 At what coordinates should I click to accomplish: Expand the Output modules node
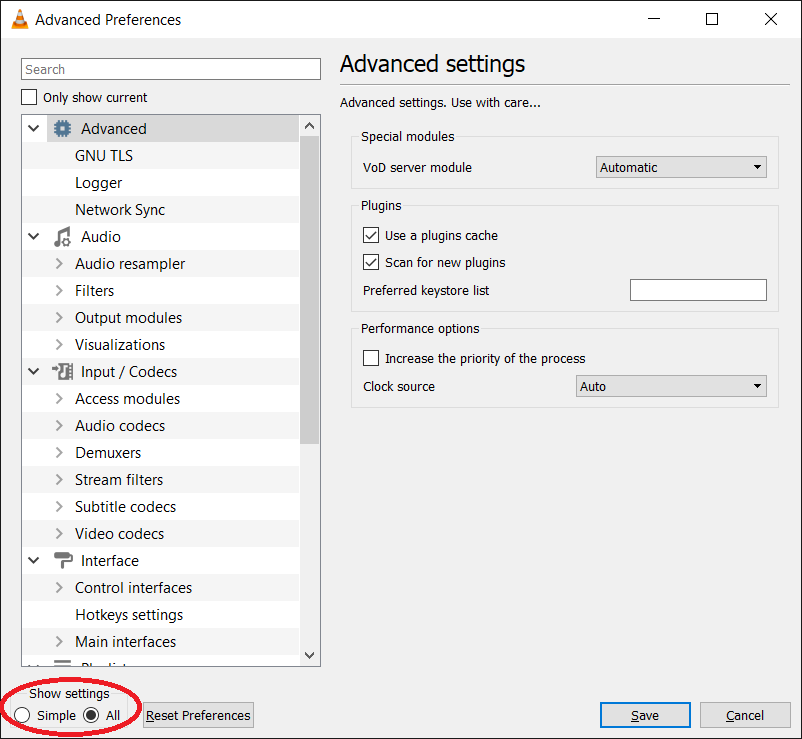[59, 318]
